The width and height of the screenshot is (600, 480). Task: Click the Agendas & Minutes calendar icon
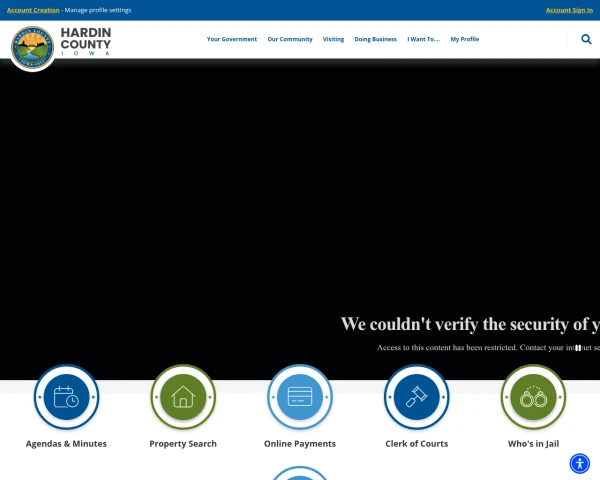pos(67,397)
